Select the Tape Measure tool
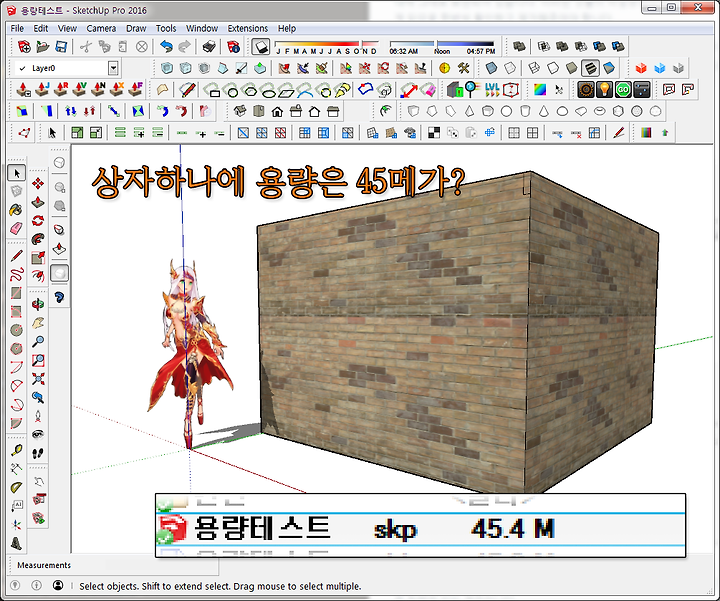 click(16, 450)
